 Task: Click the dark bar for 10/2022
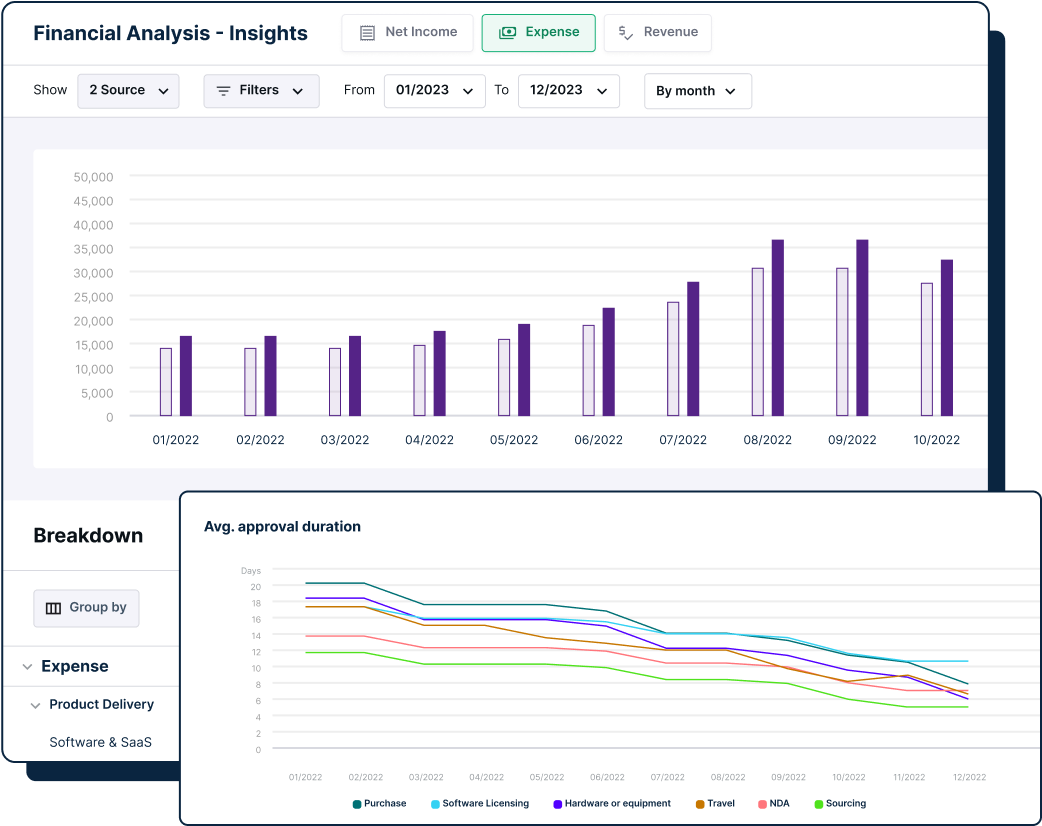[x=947, y=338]
